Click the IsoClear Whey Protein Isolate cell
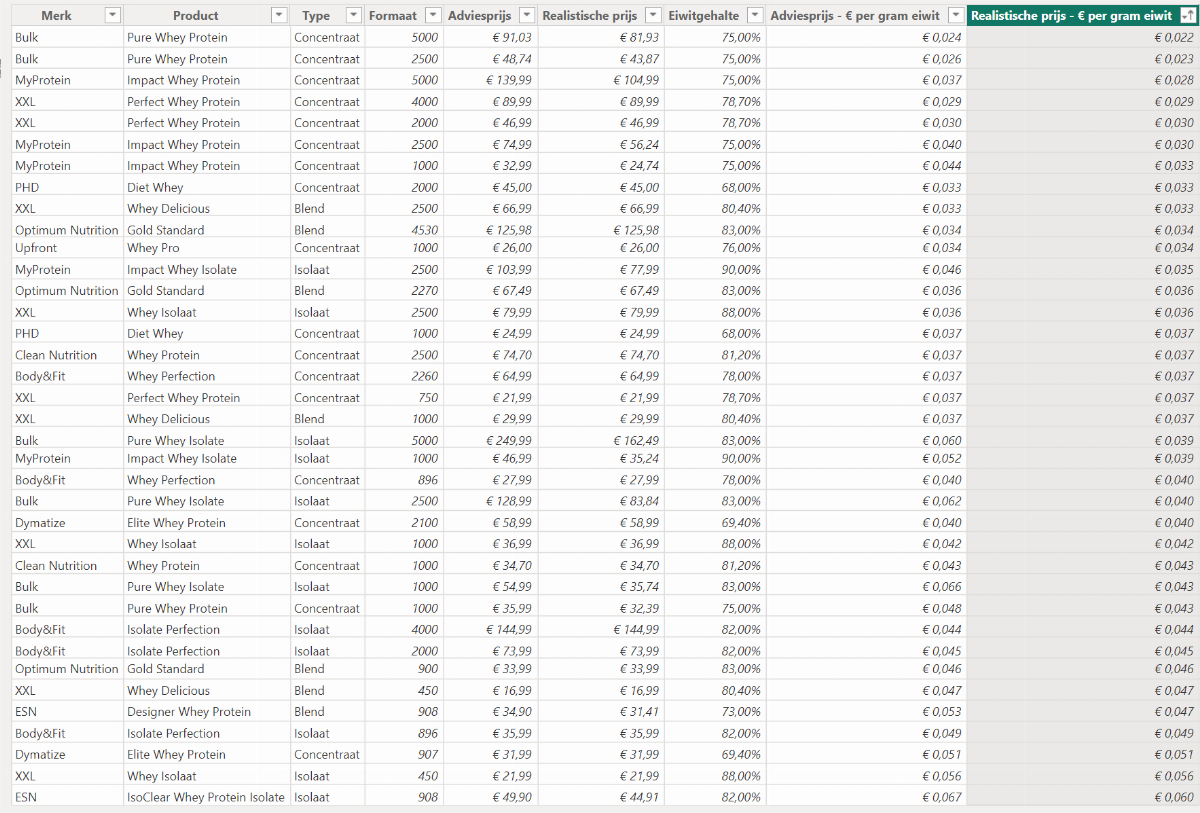This screenshot has height=813, width=1200. click(205, 797)
